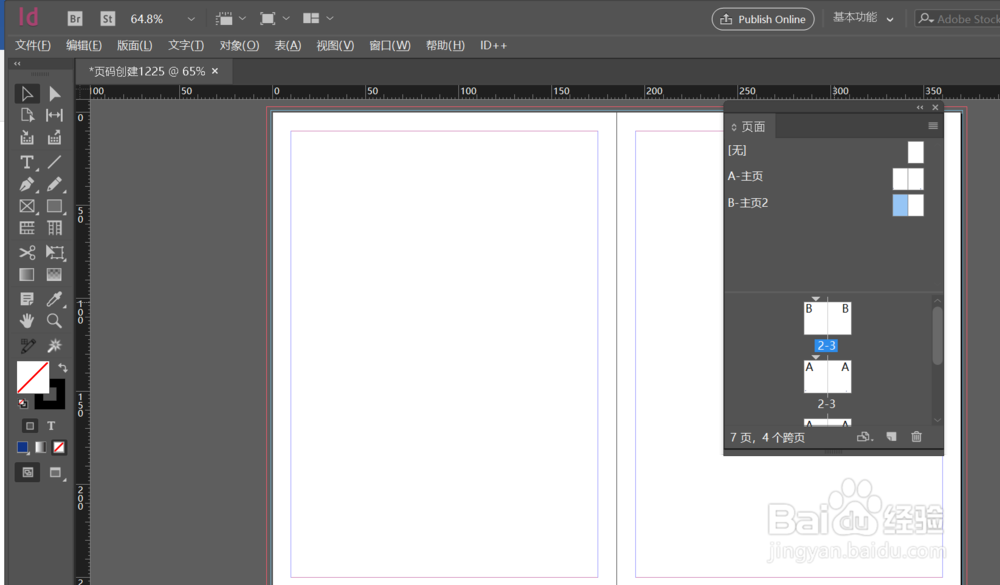Open the arrange documents dropdown
Screen dimensions: 1000x585
[x=318, y=19]
